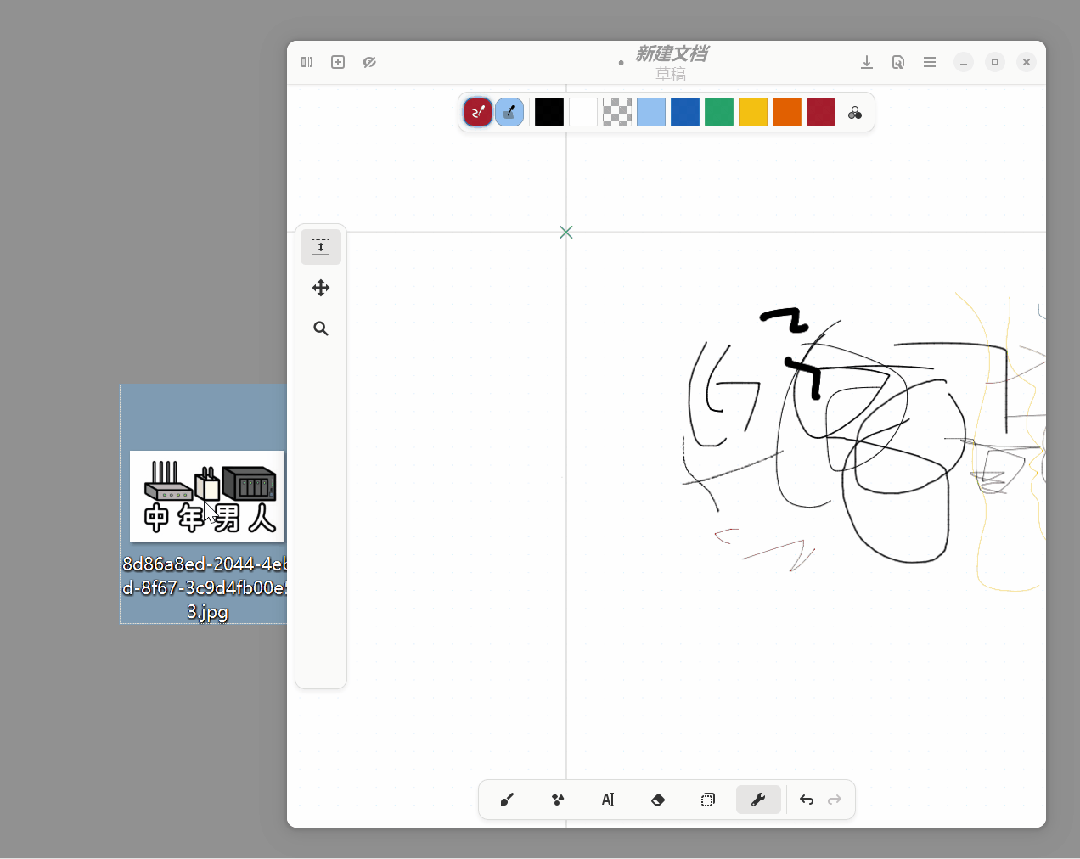Toggle the Tools wrench mode
1080x859 pixels.
[758, 800]
